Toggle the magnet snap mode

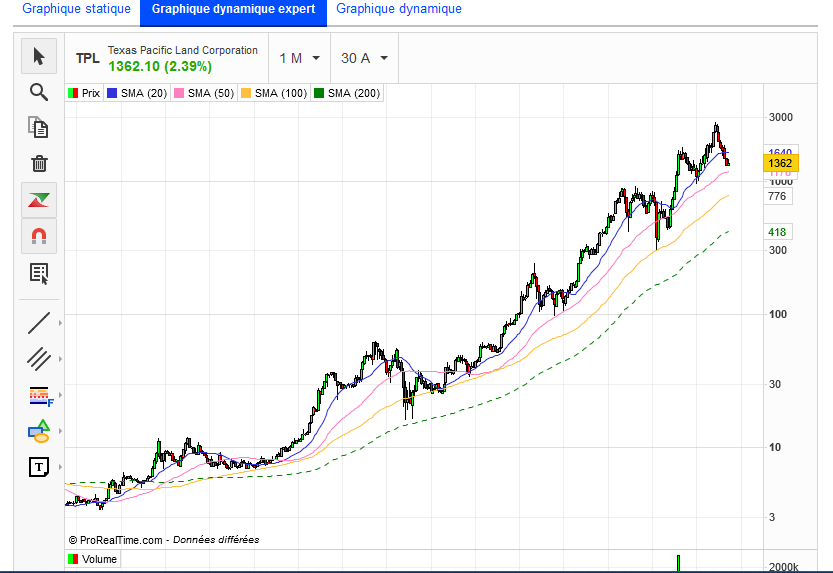(39, 236)
